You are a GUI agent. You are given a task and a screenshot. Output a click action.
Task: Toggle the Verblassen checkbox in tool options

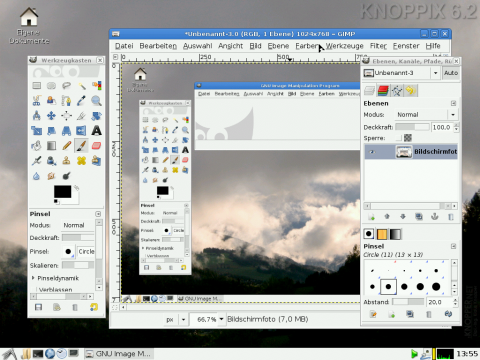pyautogui.click(x=35, y=289)
